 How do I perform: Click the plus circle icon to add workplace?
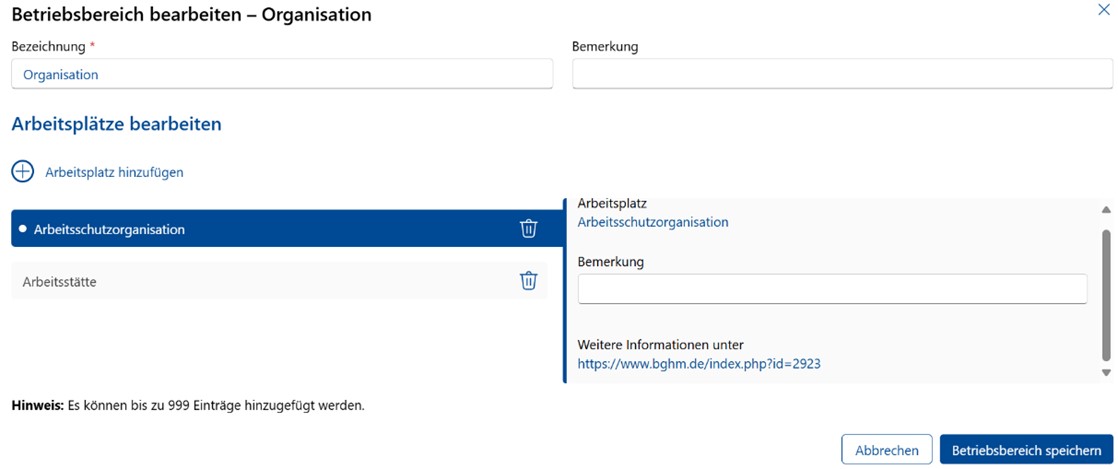click(23, 172)
